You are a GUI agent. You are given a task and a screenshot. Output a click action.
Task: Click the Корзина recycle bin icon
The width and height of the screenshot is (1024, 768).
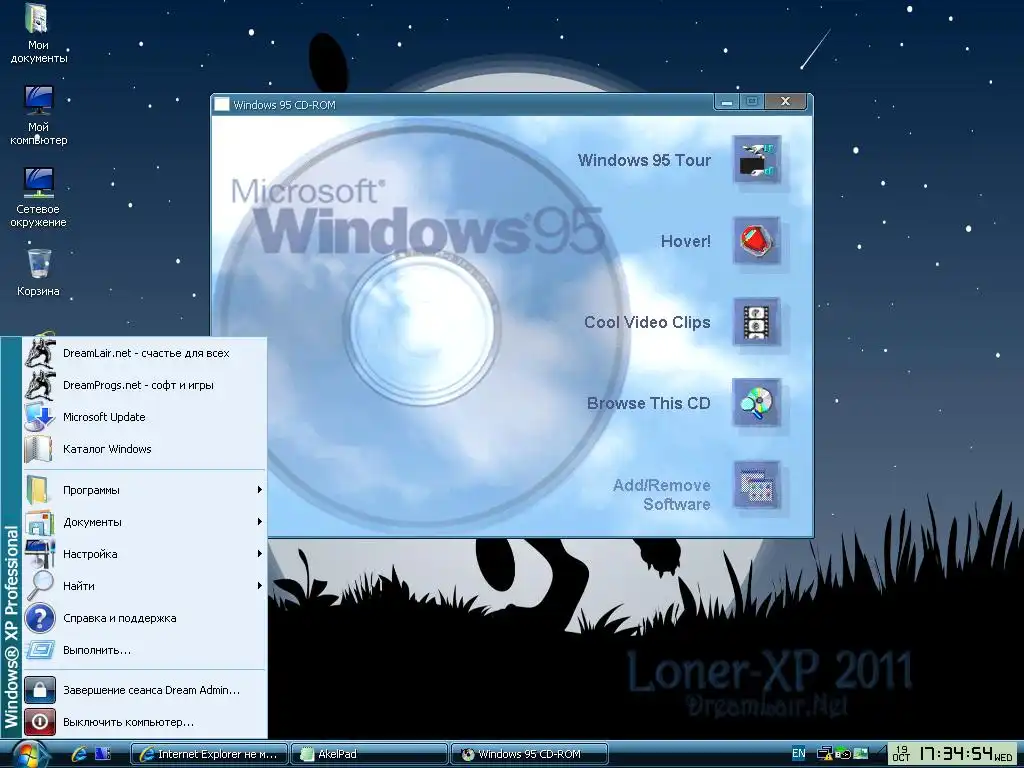[39, 273]
